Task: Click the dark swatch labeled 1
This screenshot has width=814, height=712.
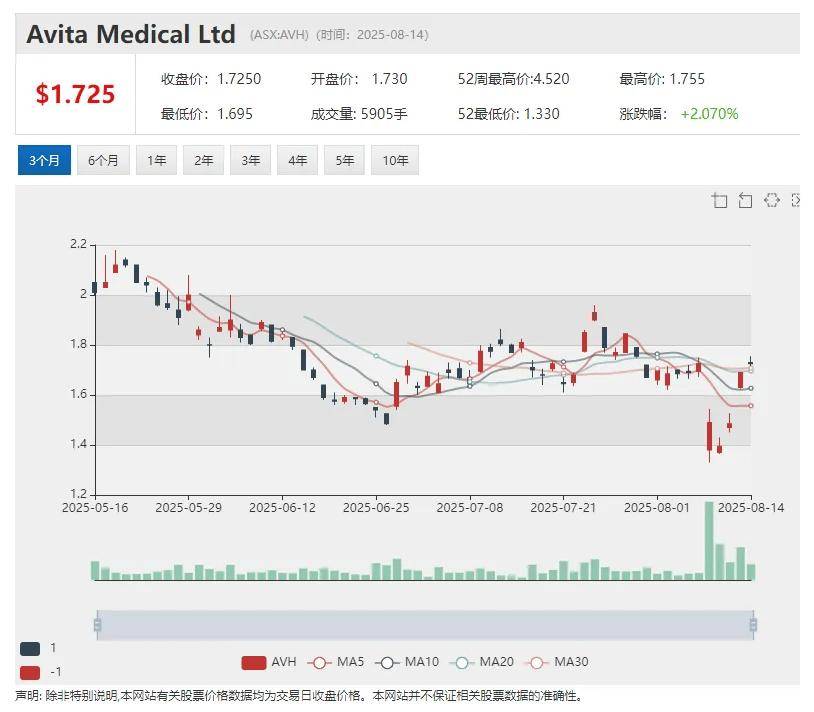Action: [x=30, y=648]
